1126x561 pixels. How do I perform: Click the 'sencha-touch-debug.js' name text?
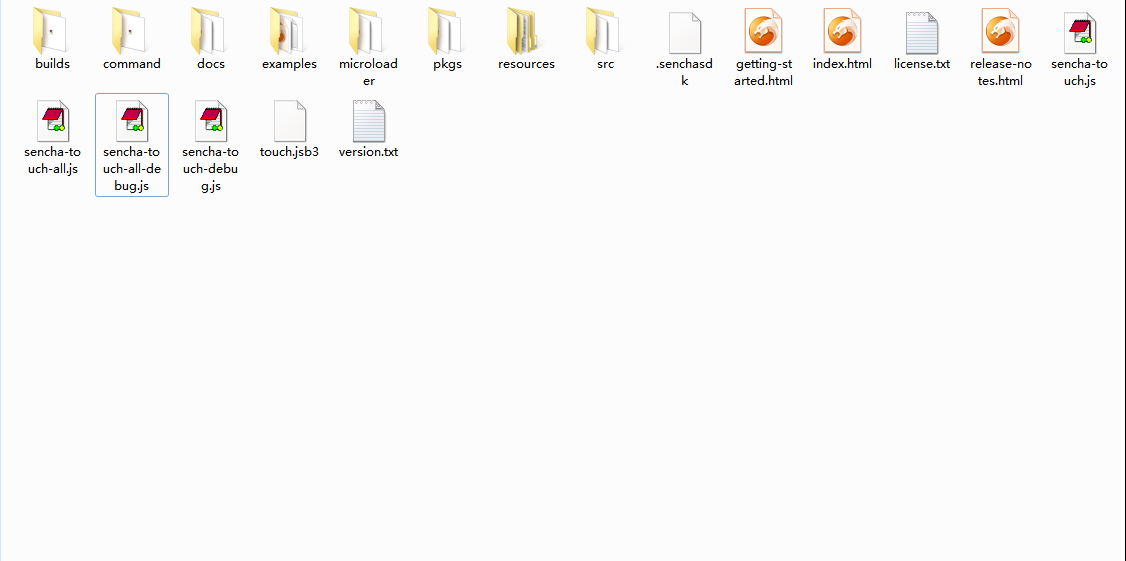pos(210,170)
